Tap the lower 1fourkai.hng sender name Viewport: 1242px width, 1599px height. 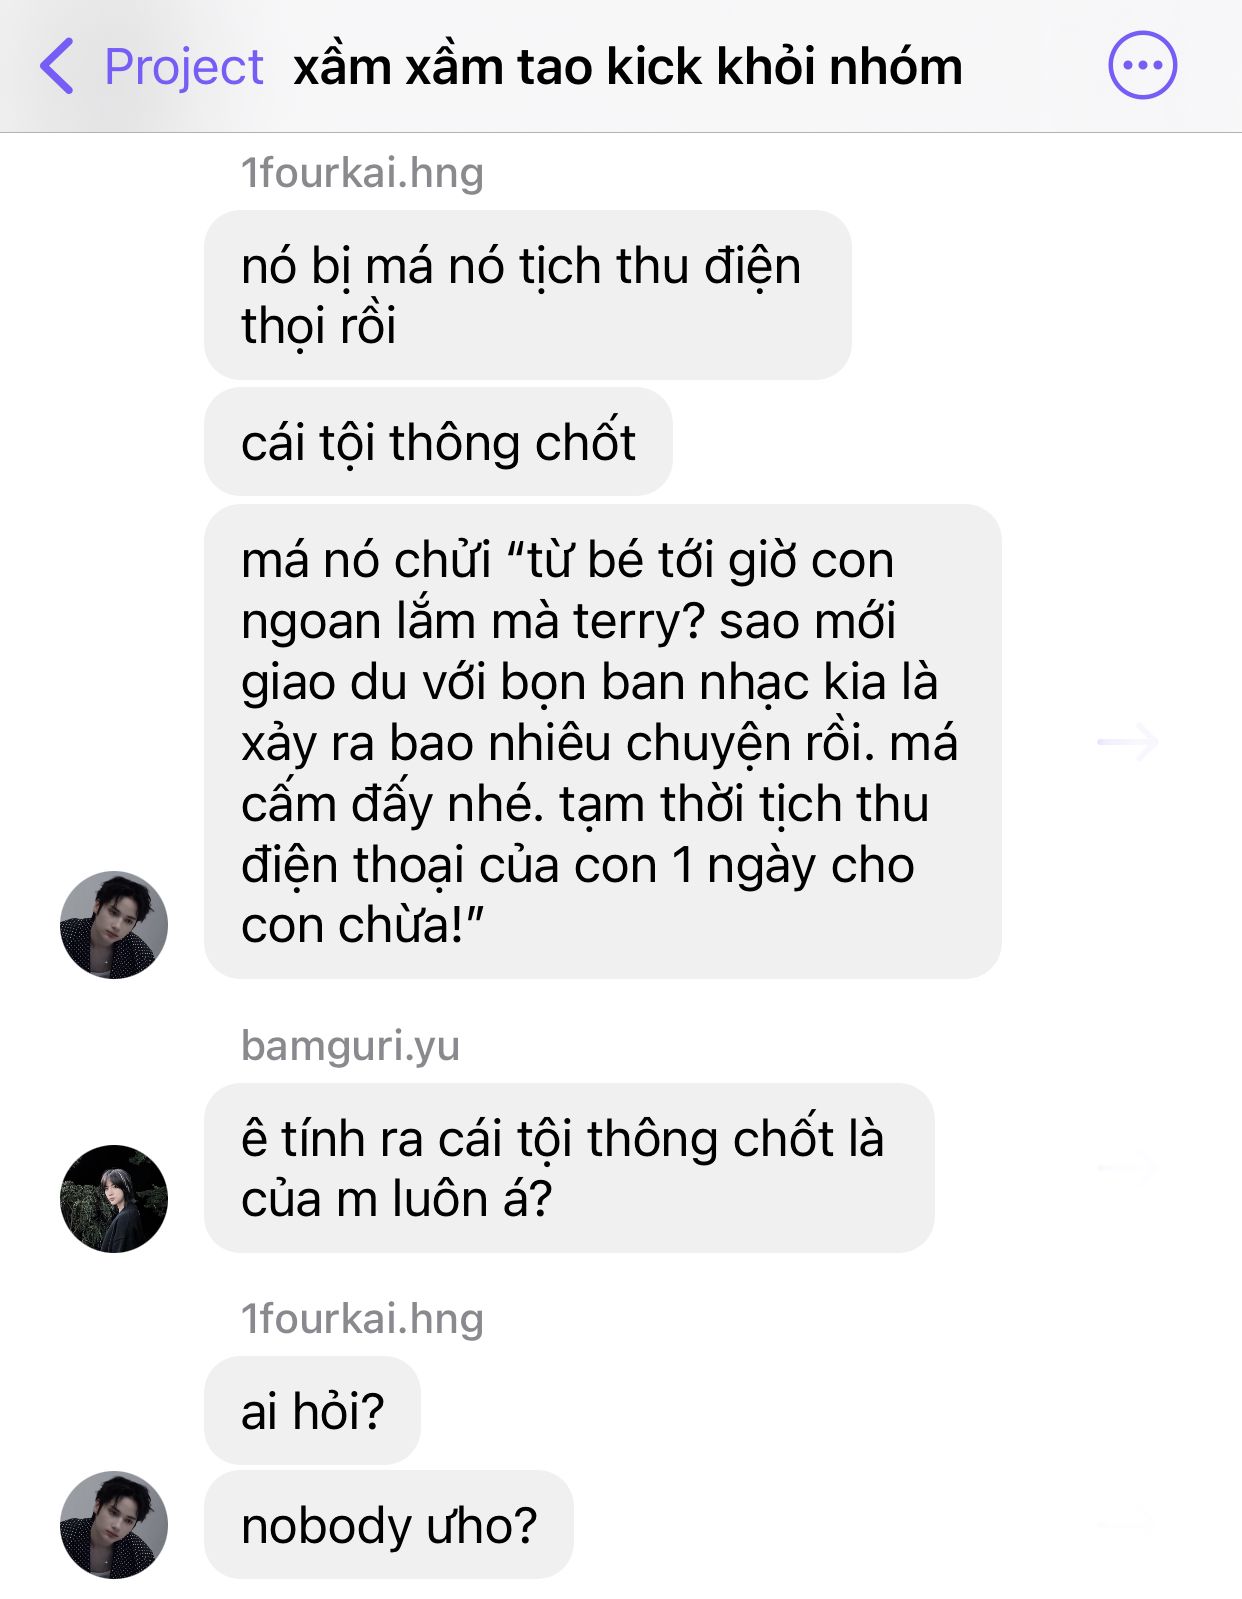[362, 1318]
